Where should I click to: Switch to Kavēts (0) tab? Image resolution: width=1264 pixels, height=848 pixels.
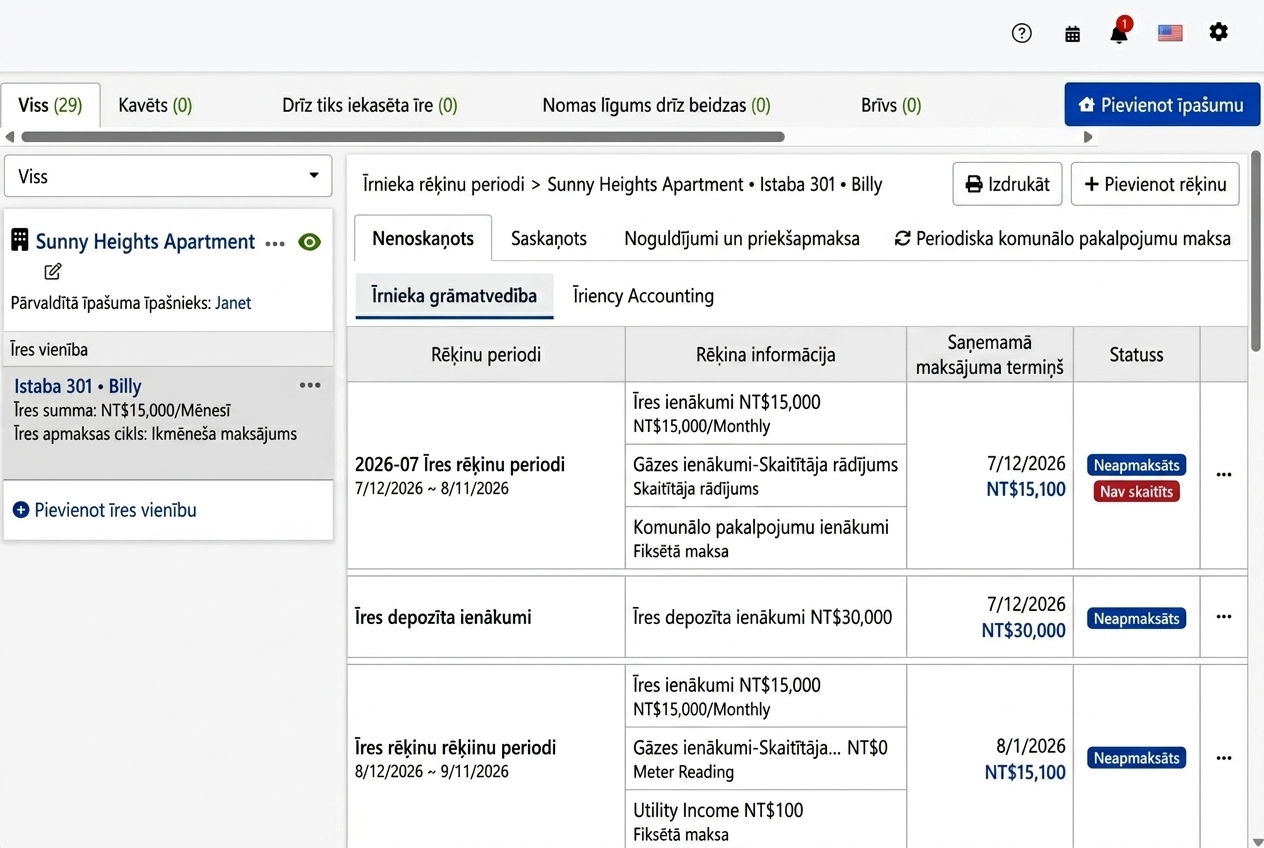pyautogui.click(x=155, y=105)
